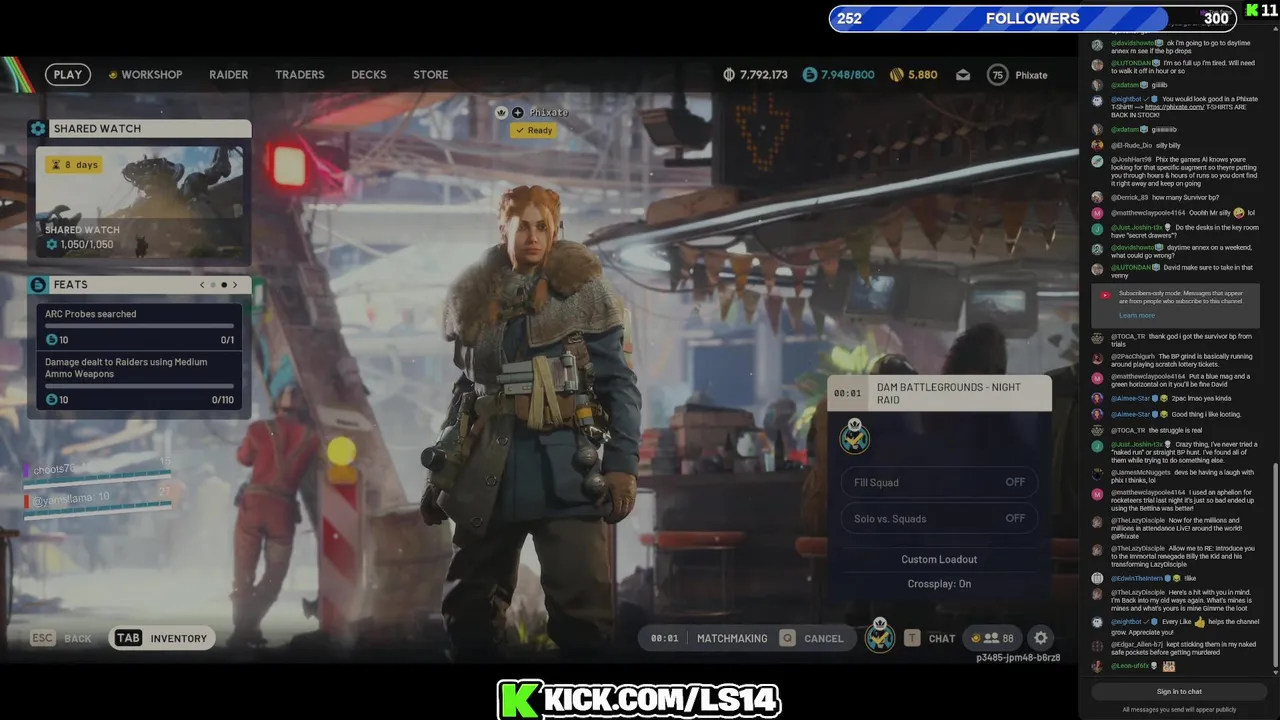Click the Back button
The image size is (1280, 720).
[x=61, y=638]
